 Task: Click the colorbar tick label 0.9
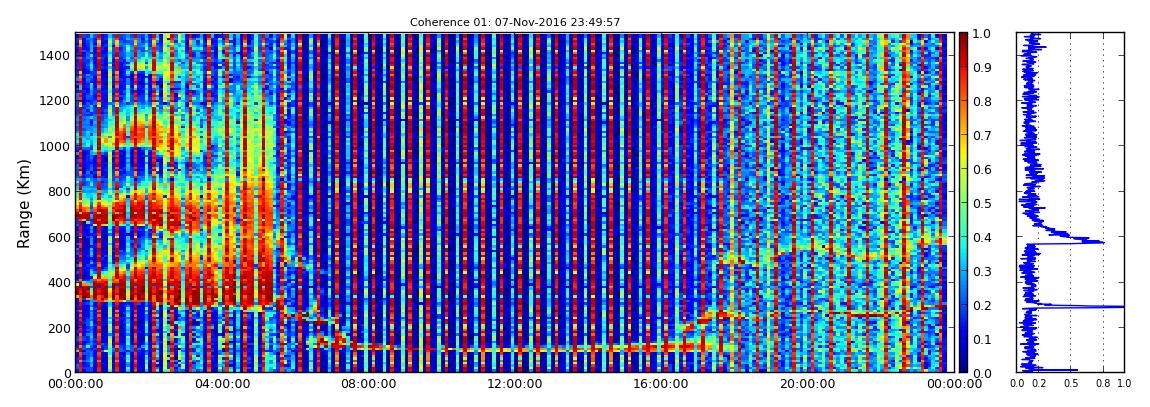pos(981,67)
